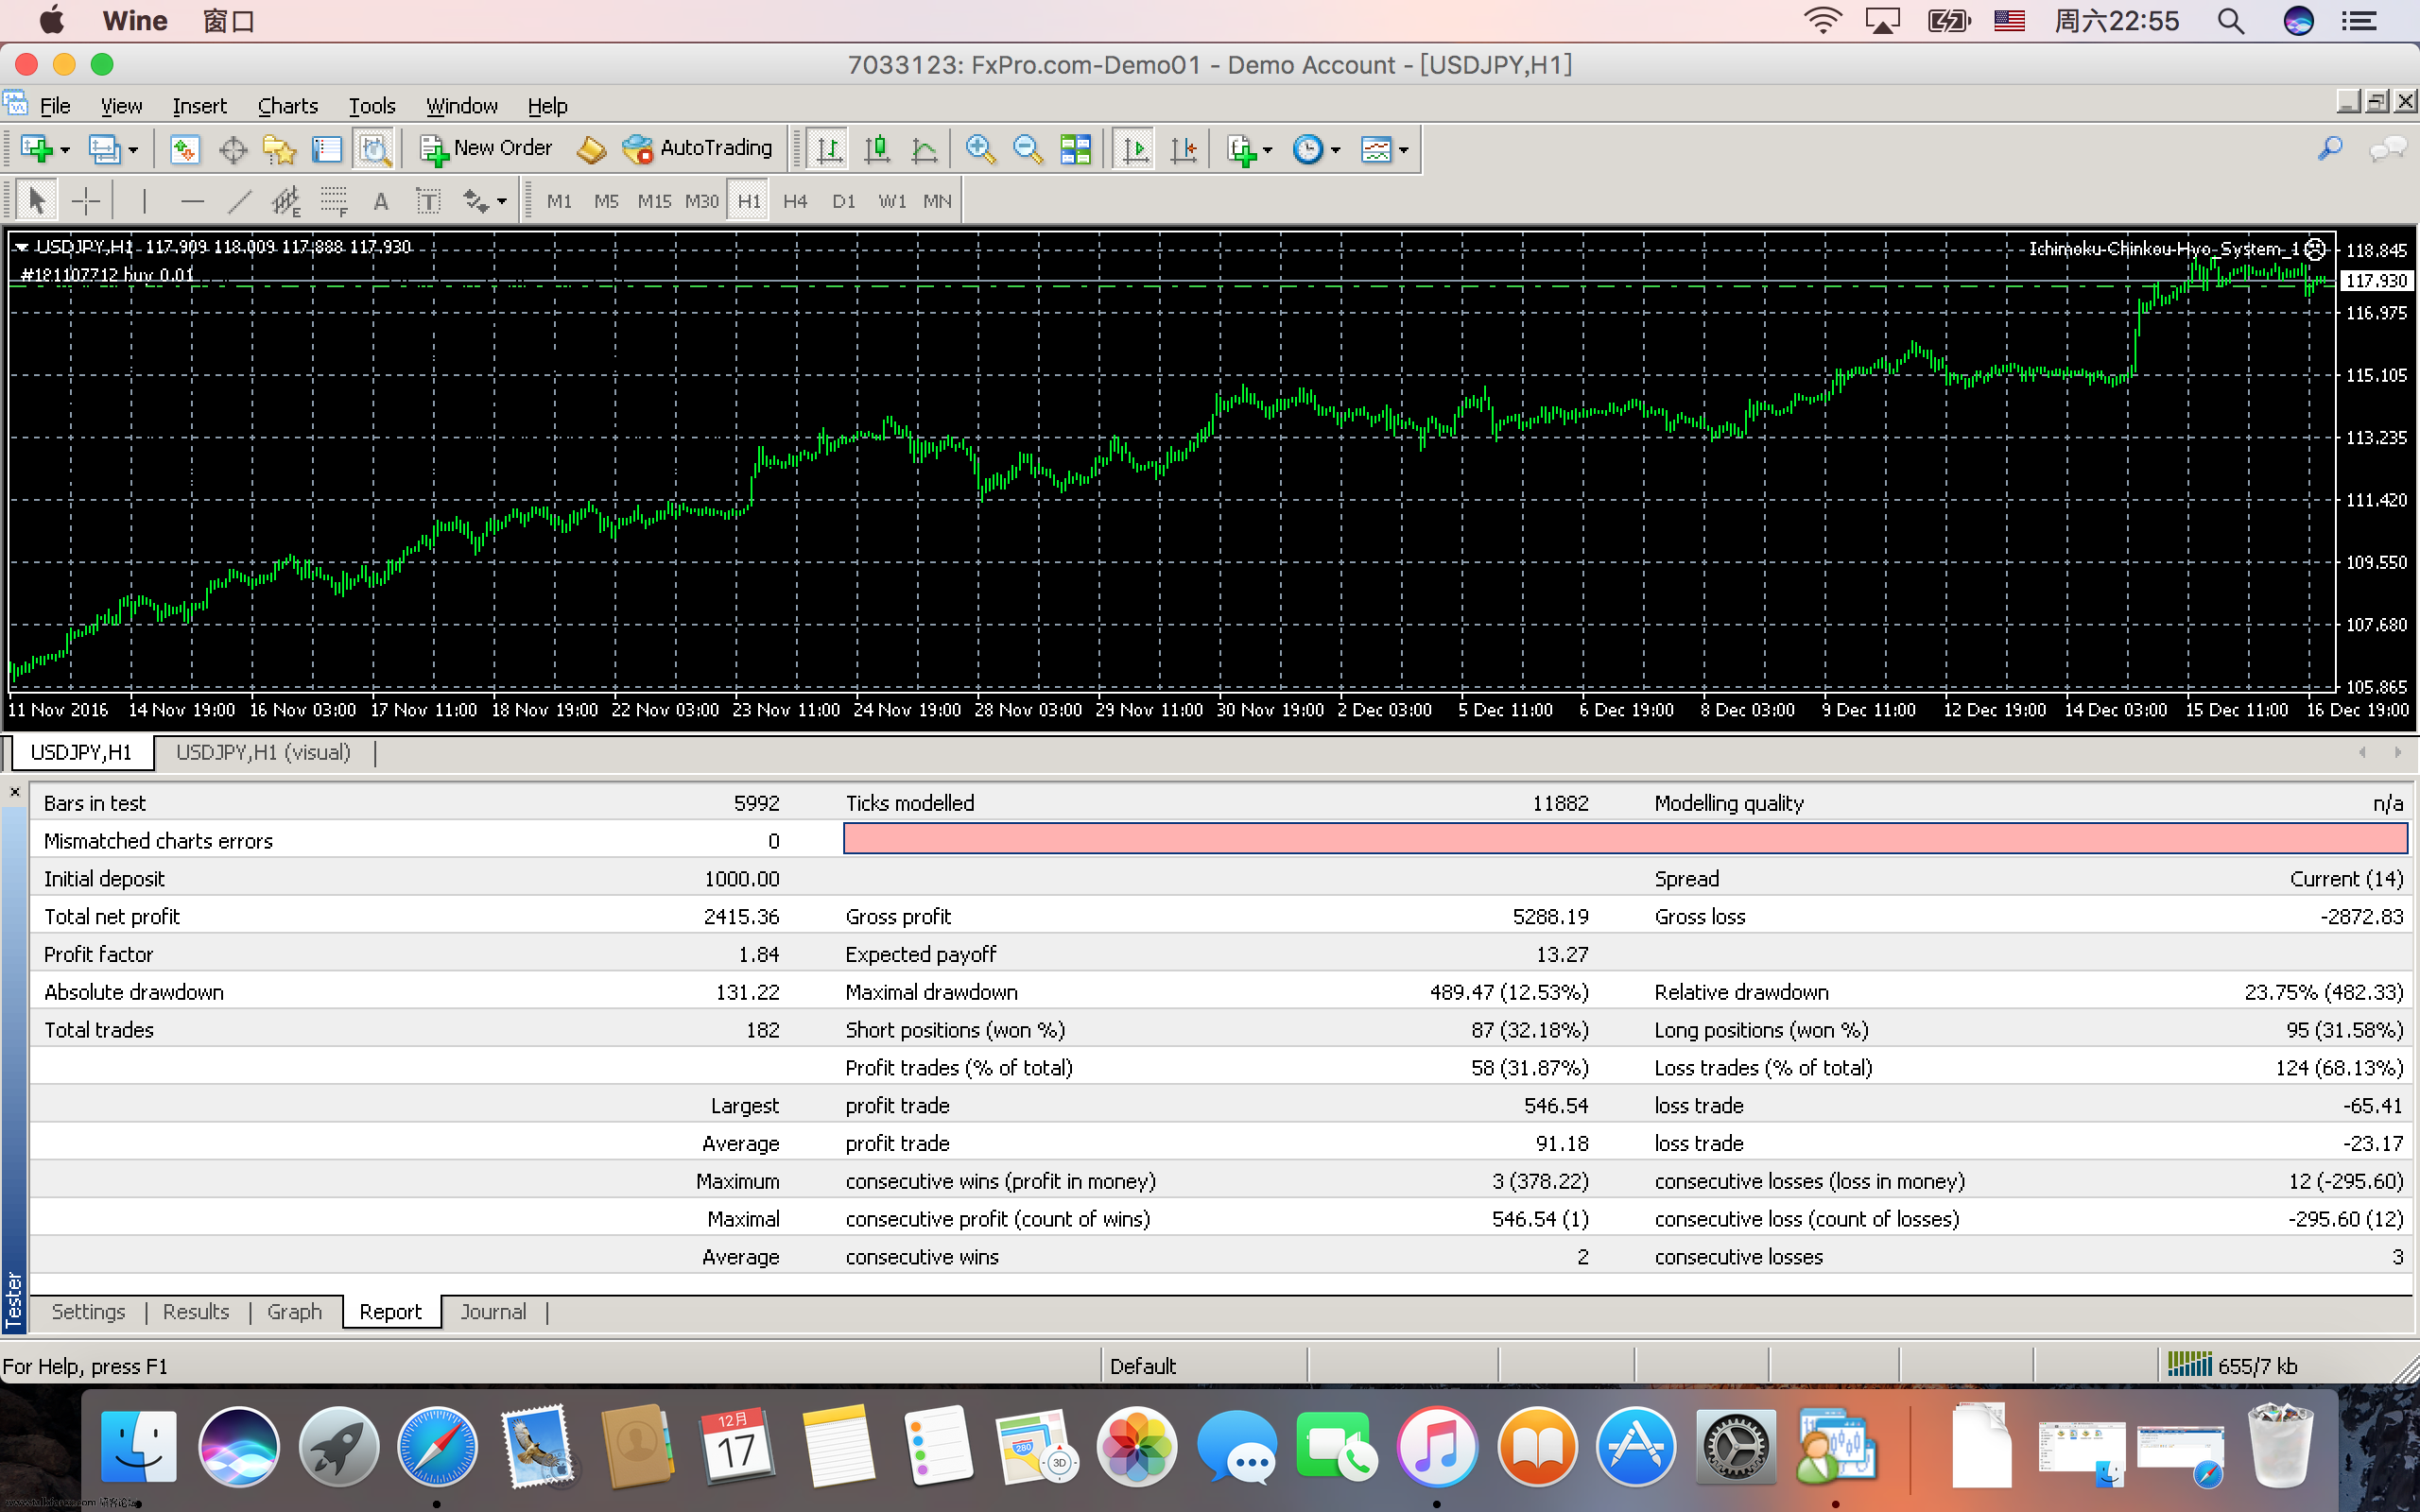Tile chart windows with grid icon

tap(1075, 149)
